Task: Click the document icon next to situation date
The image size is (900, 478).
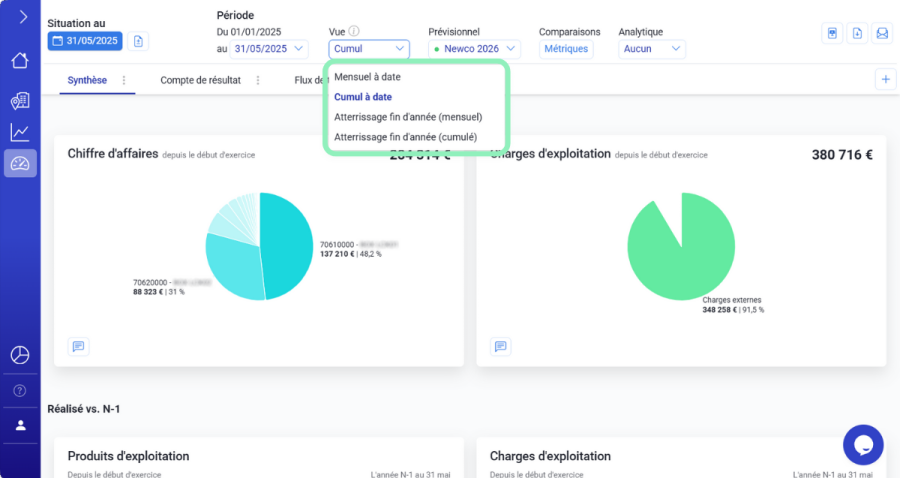Action: click(x=138, y=41)
